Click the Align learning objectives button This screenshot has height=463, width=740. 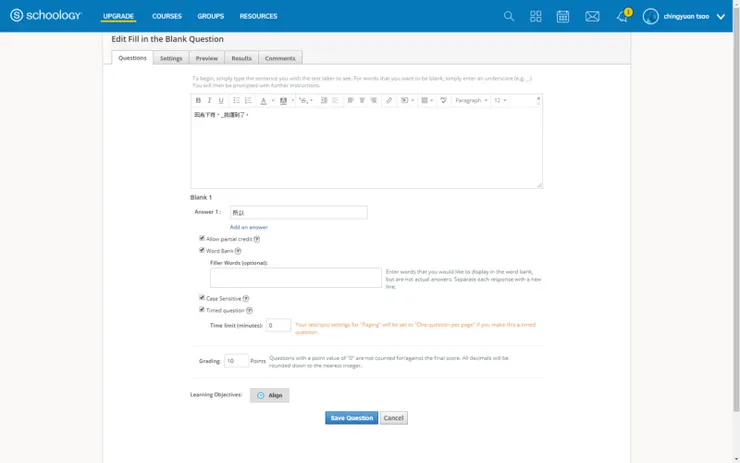[269, 395]
